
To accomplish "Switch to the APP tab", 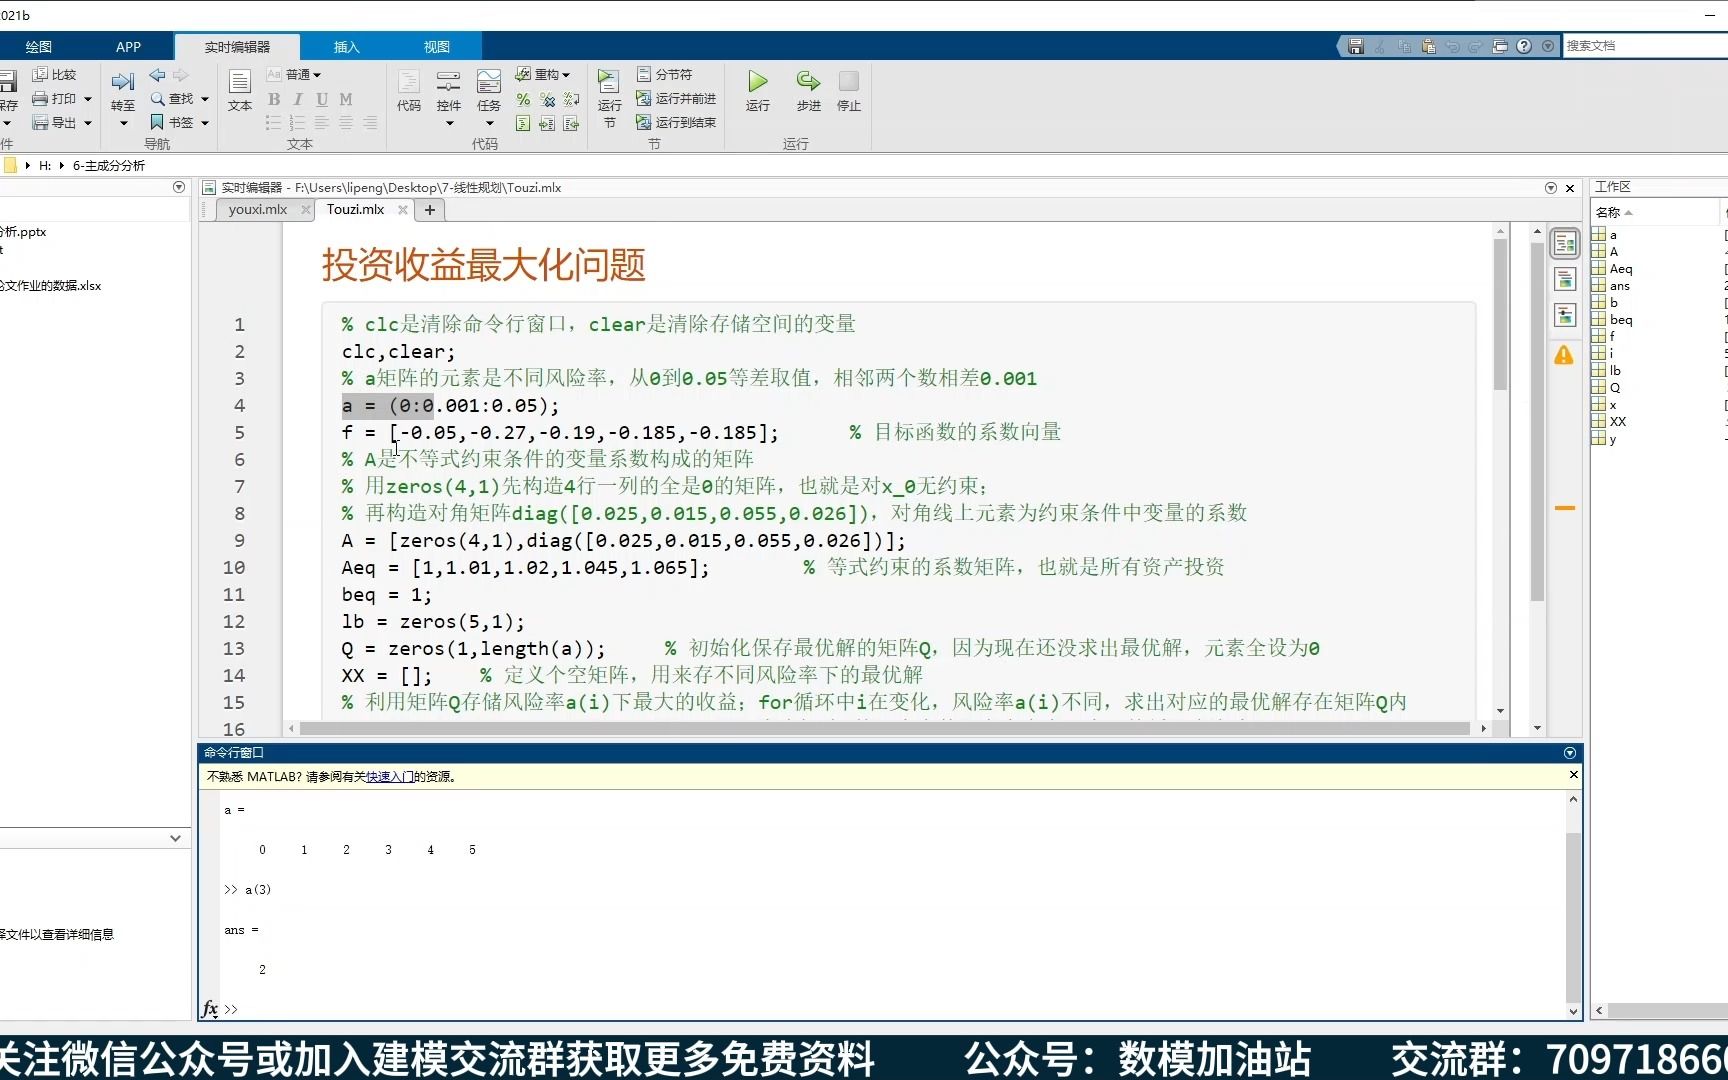I will coord(128,47).
